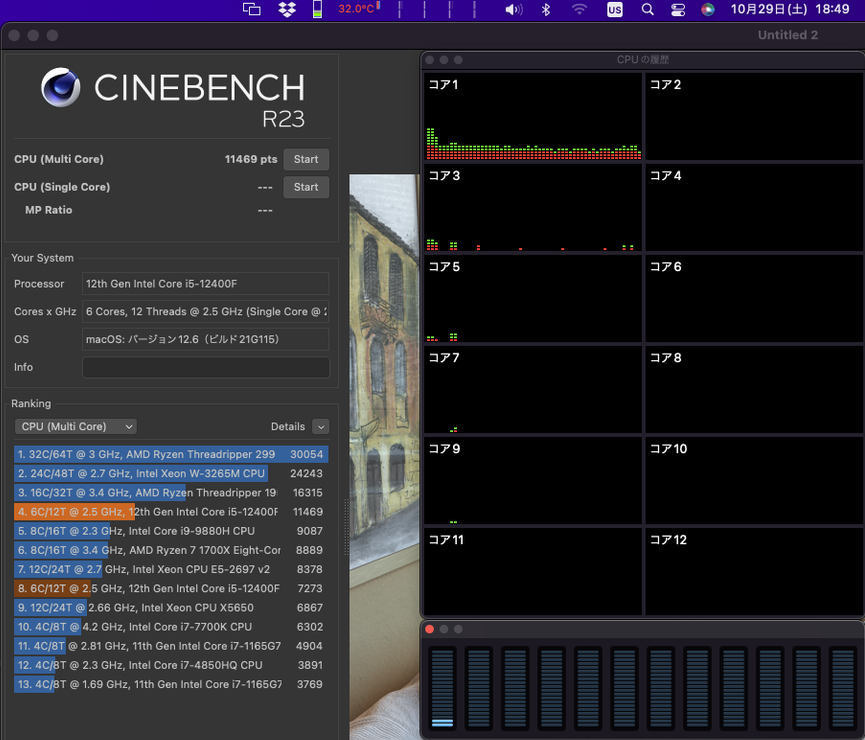Click the 32.0°C temperature monitor item
The image size is (865, 740).
[359, 9]
